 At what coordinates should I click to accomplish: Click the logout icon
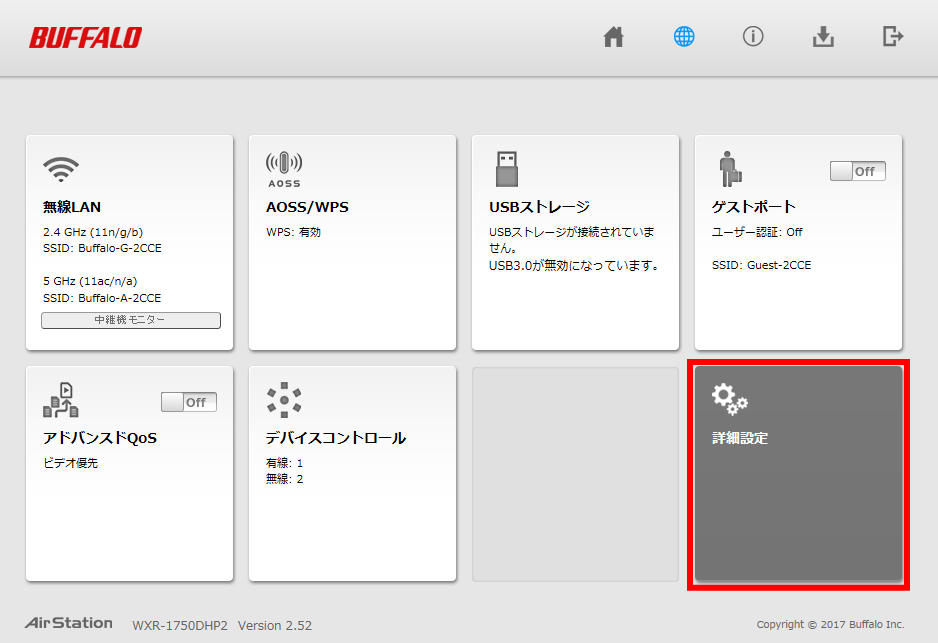point(893,36)
